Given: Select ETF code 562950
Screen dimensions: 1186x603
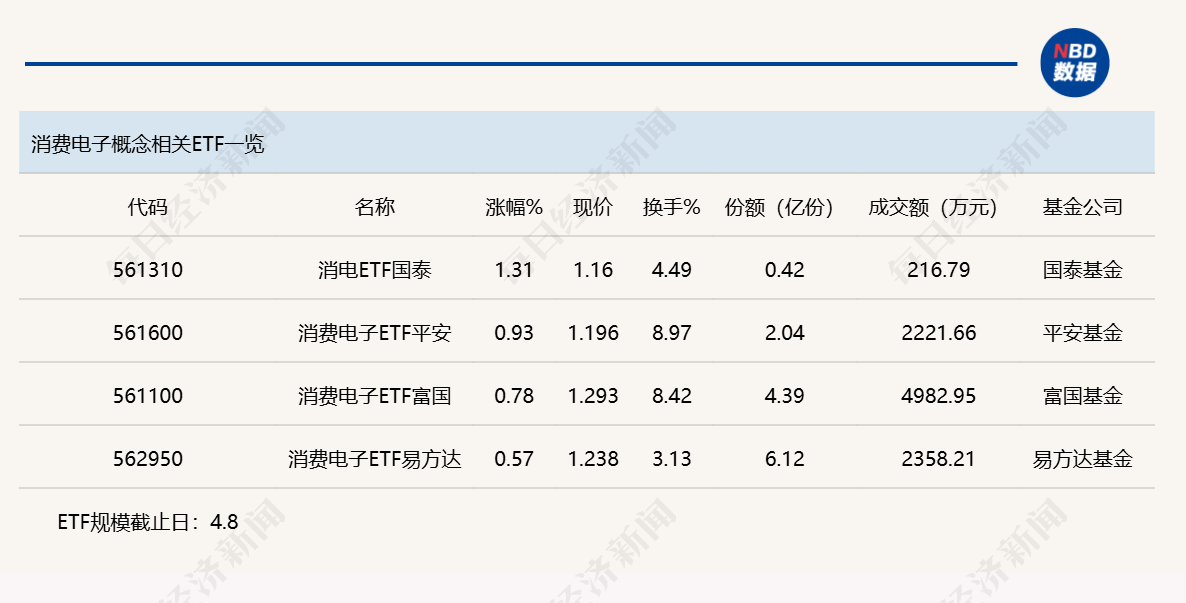Looking at the screenshot, I should [148, 459].
